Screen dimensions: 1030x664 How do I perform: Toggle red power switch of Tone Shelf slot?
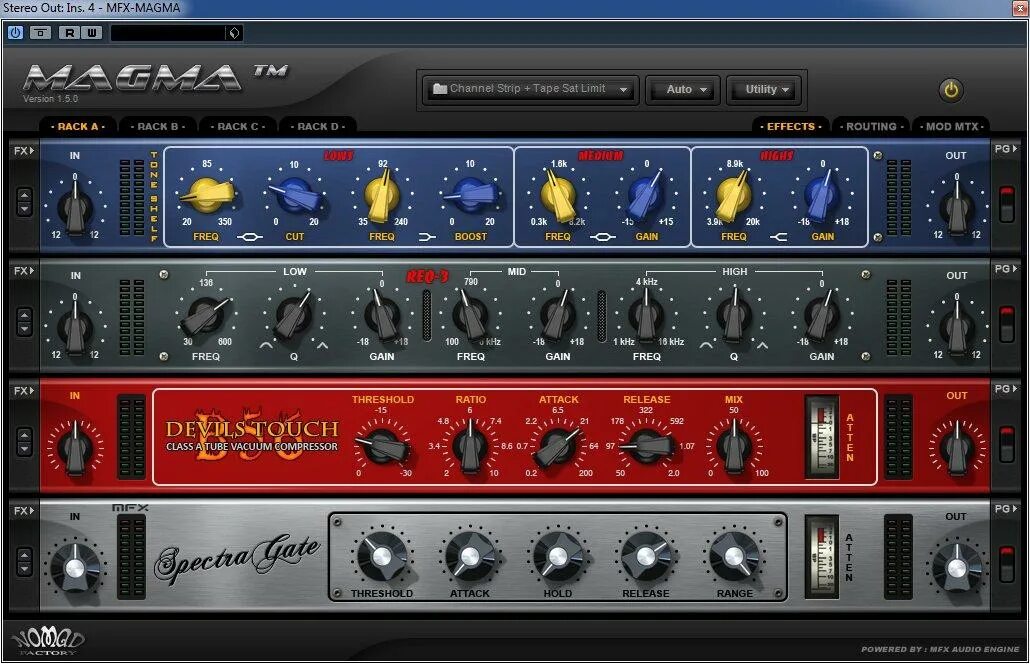coord(1006,204)
